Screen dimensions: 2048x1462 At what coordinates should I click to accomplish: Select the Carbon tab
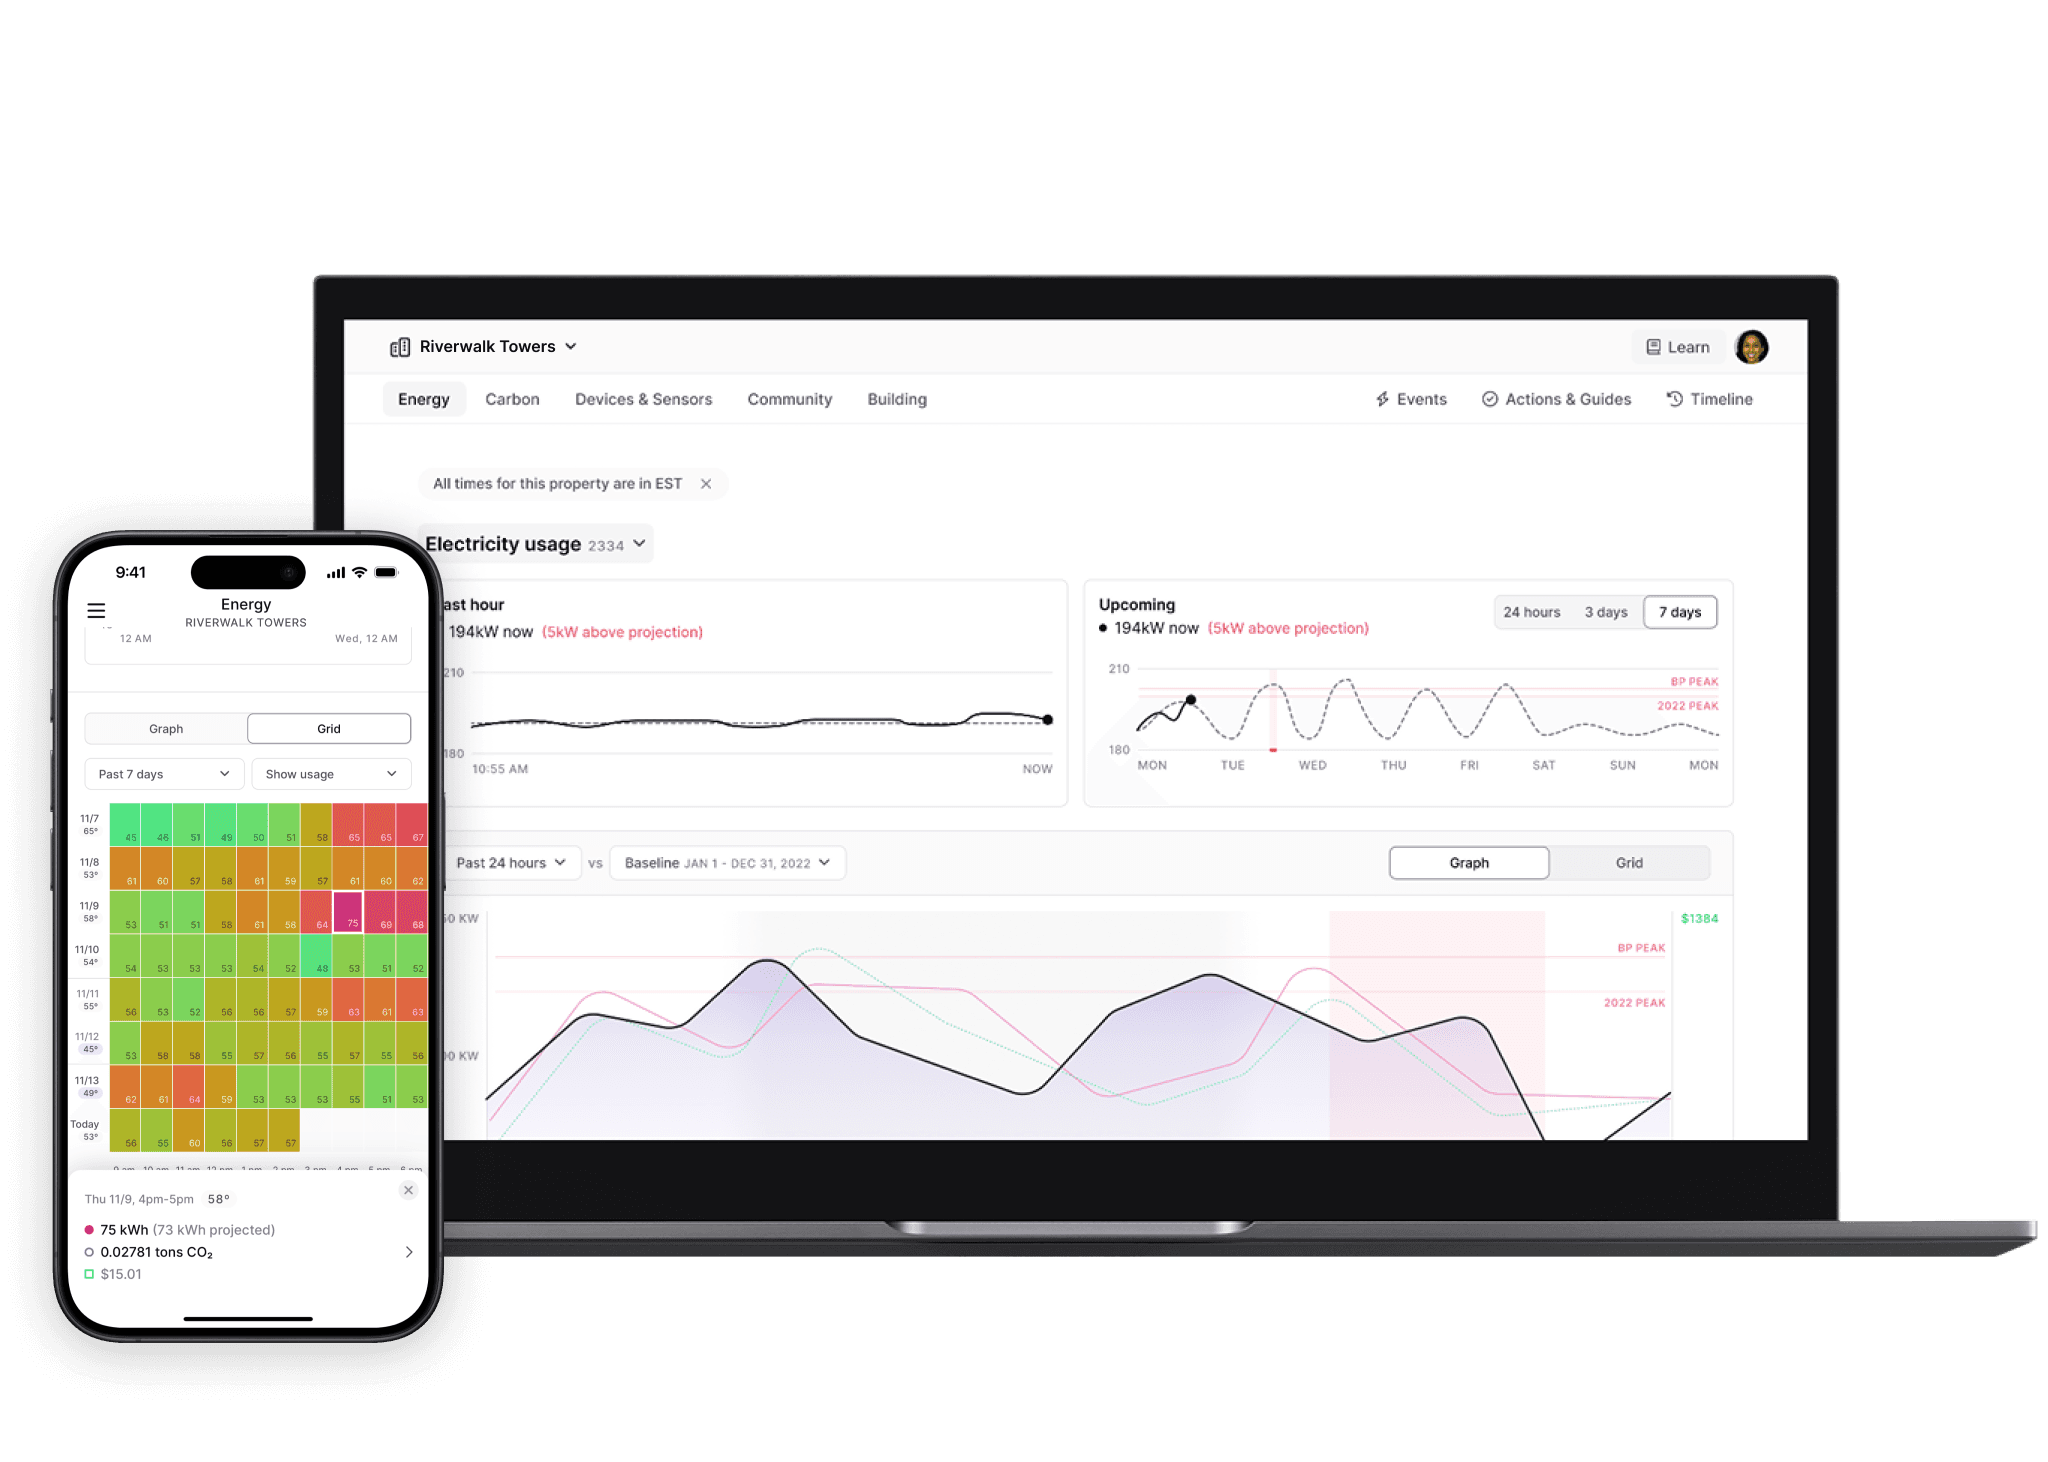511,399
